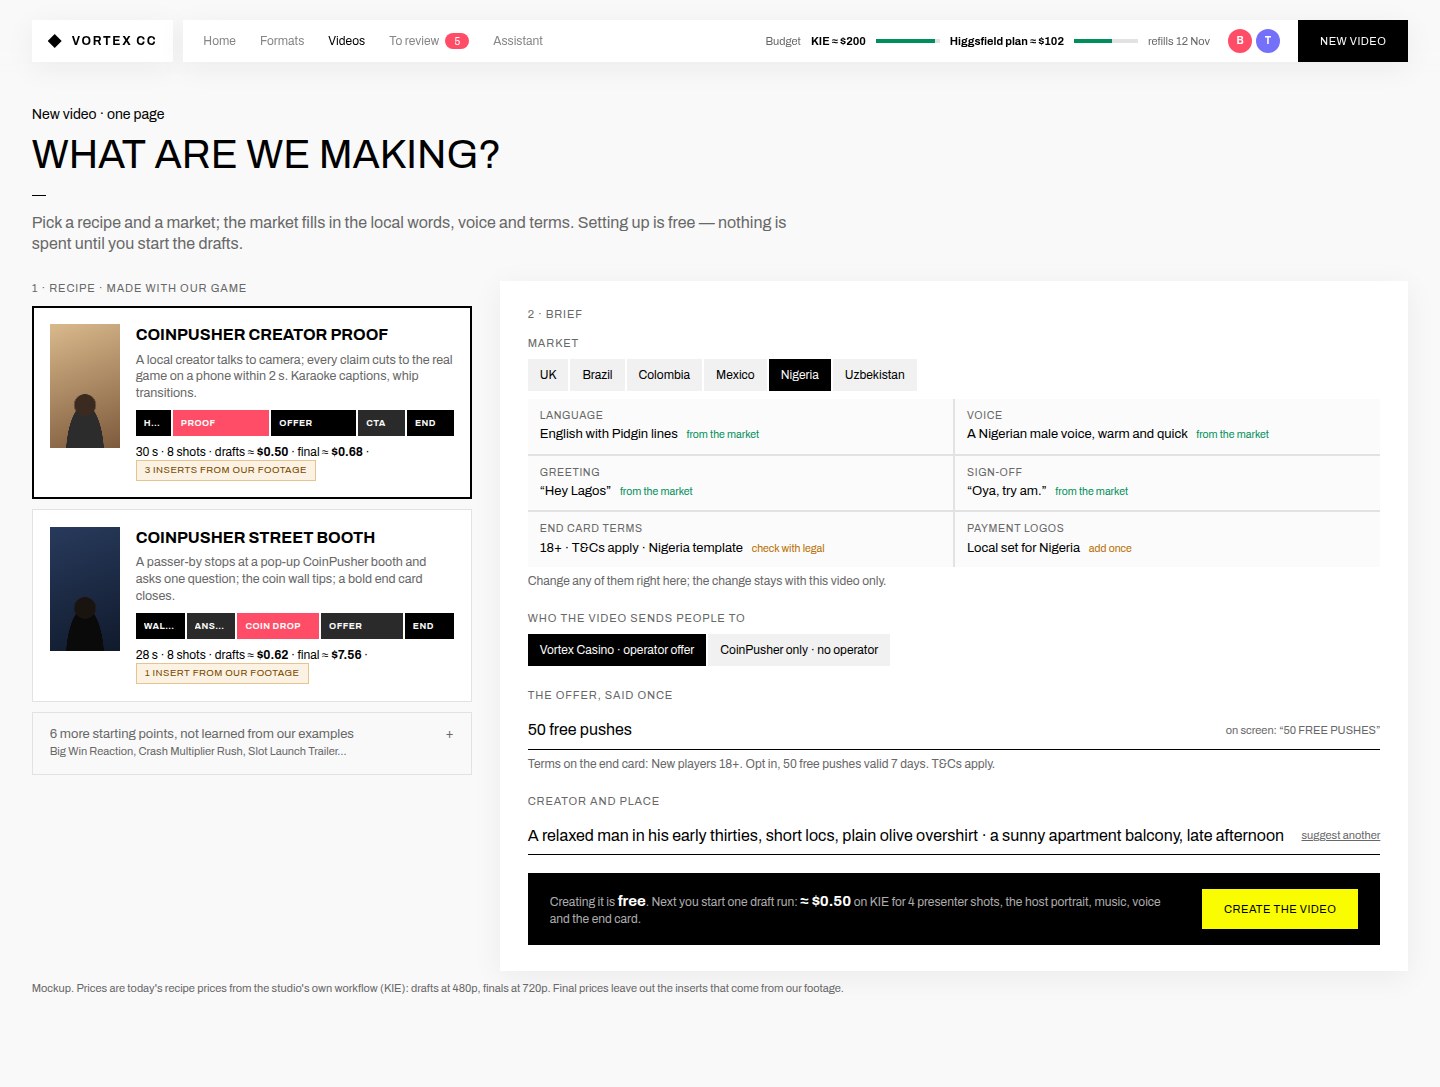1440x1087 pixels.
Task: Open user avatar B
Action: pos(1240,41)
